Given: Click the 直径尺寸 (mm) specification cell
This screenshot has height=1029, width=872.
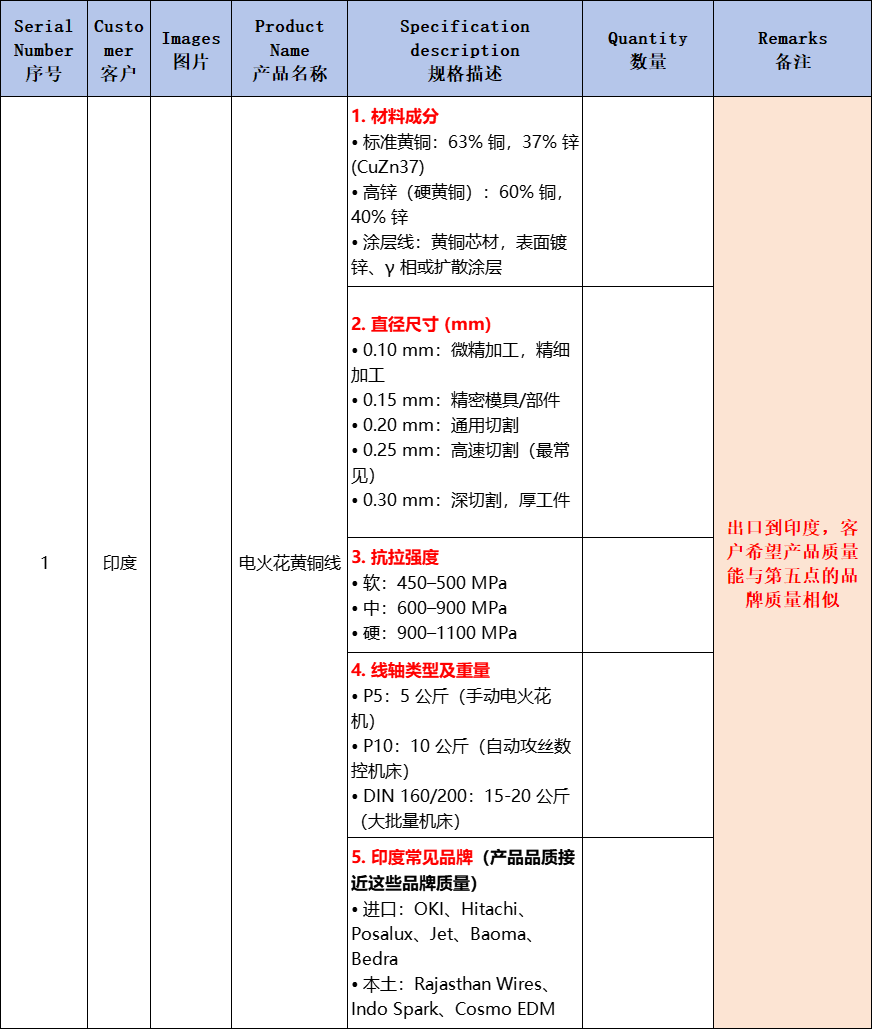Looking at the screenshot, I should click(465, 412).
